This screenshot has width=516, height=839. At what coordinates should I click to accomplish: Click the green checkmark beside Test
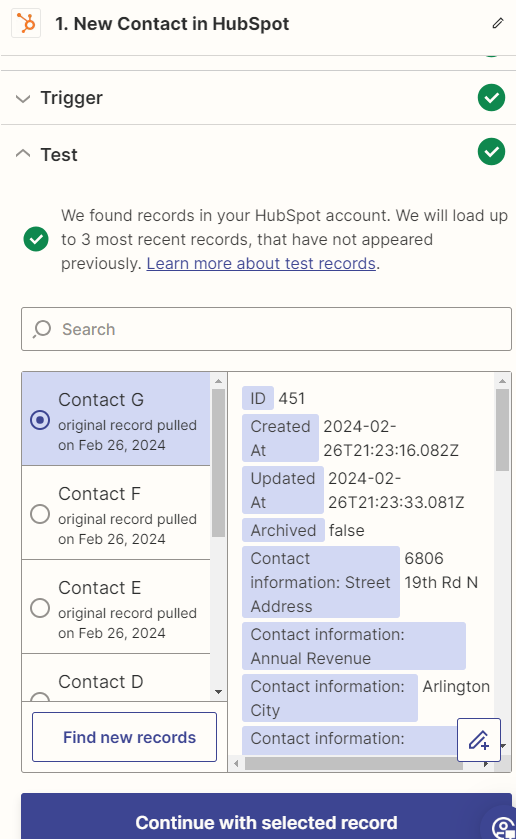[x=491, y=152]
